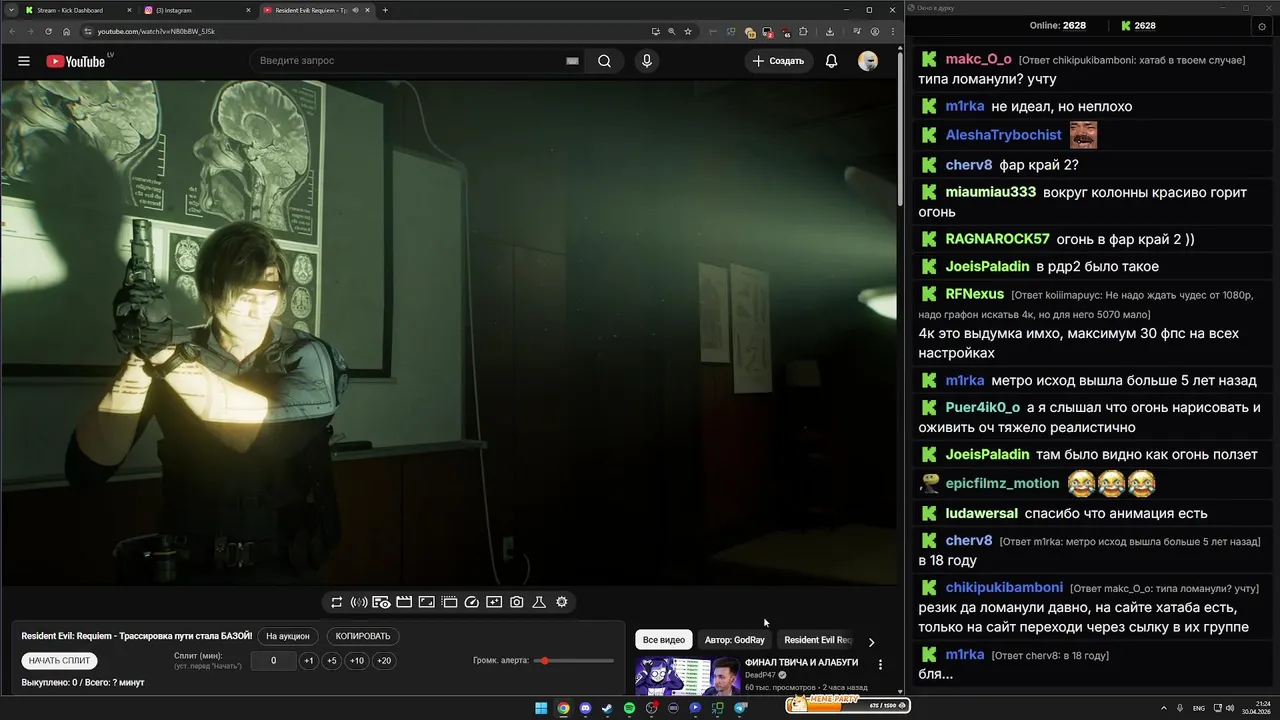Viewport: 1280px width, 720px height.
Task: Click the YouTube search magnifier button
Action: pos(604,61)
